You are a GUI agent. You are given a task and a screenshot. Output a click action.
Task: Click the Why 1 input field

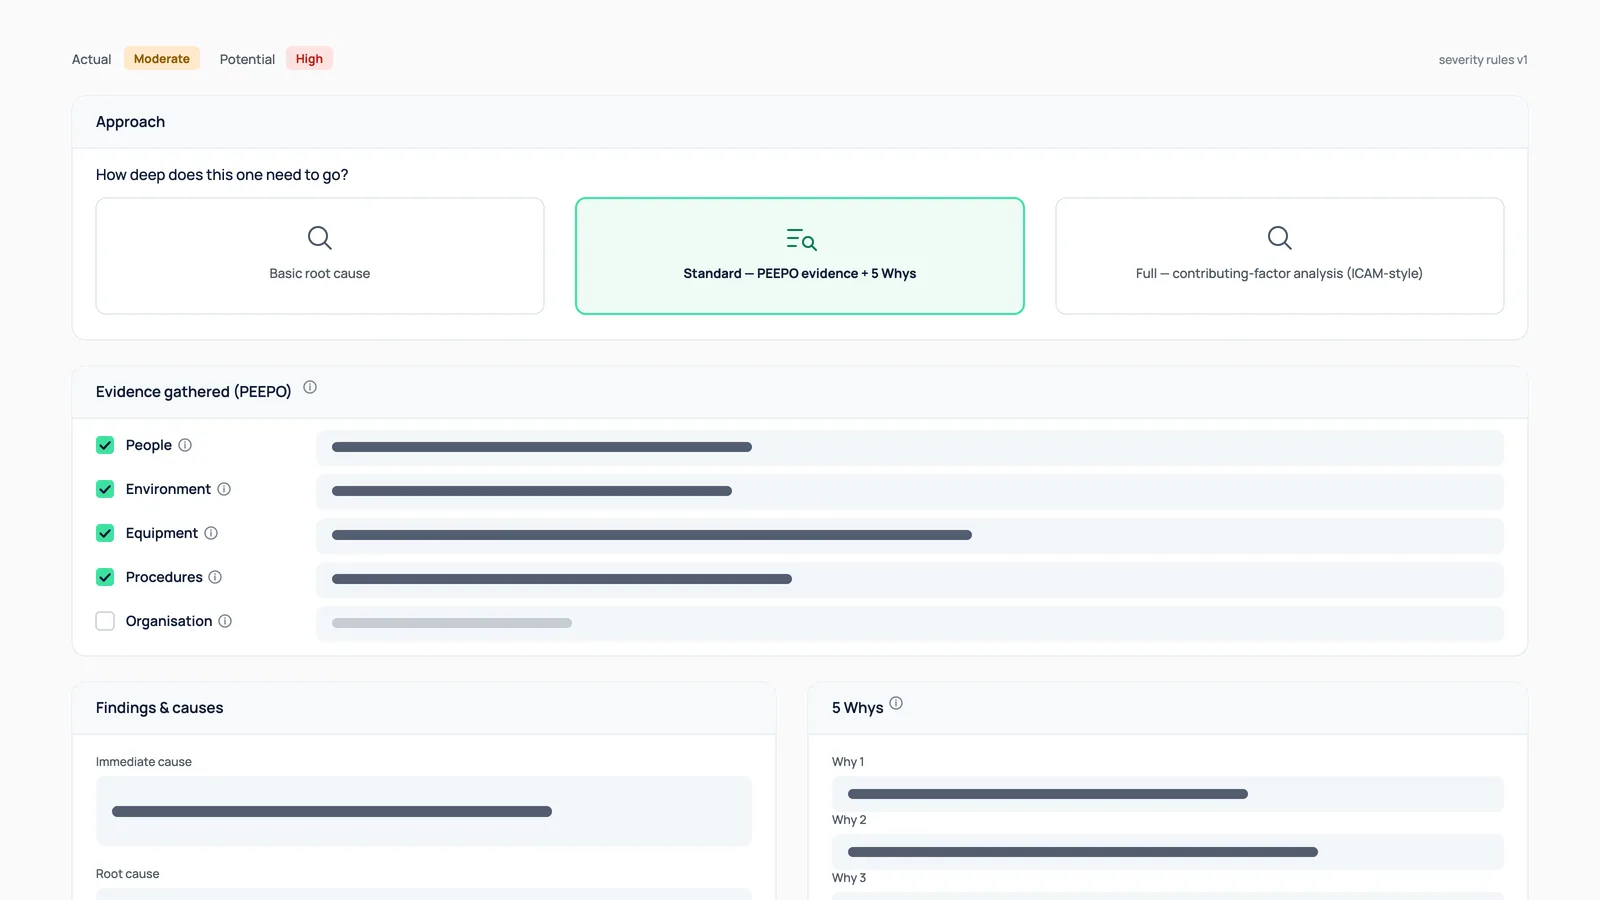coord(1168,794)
